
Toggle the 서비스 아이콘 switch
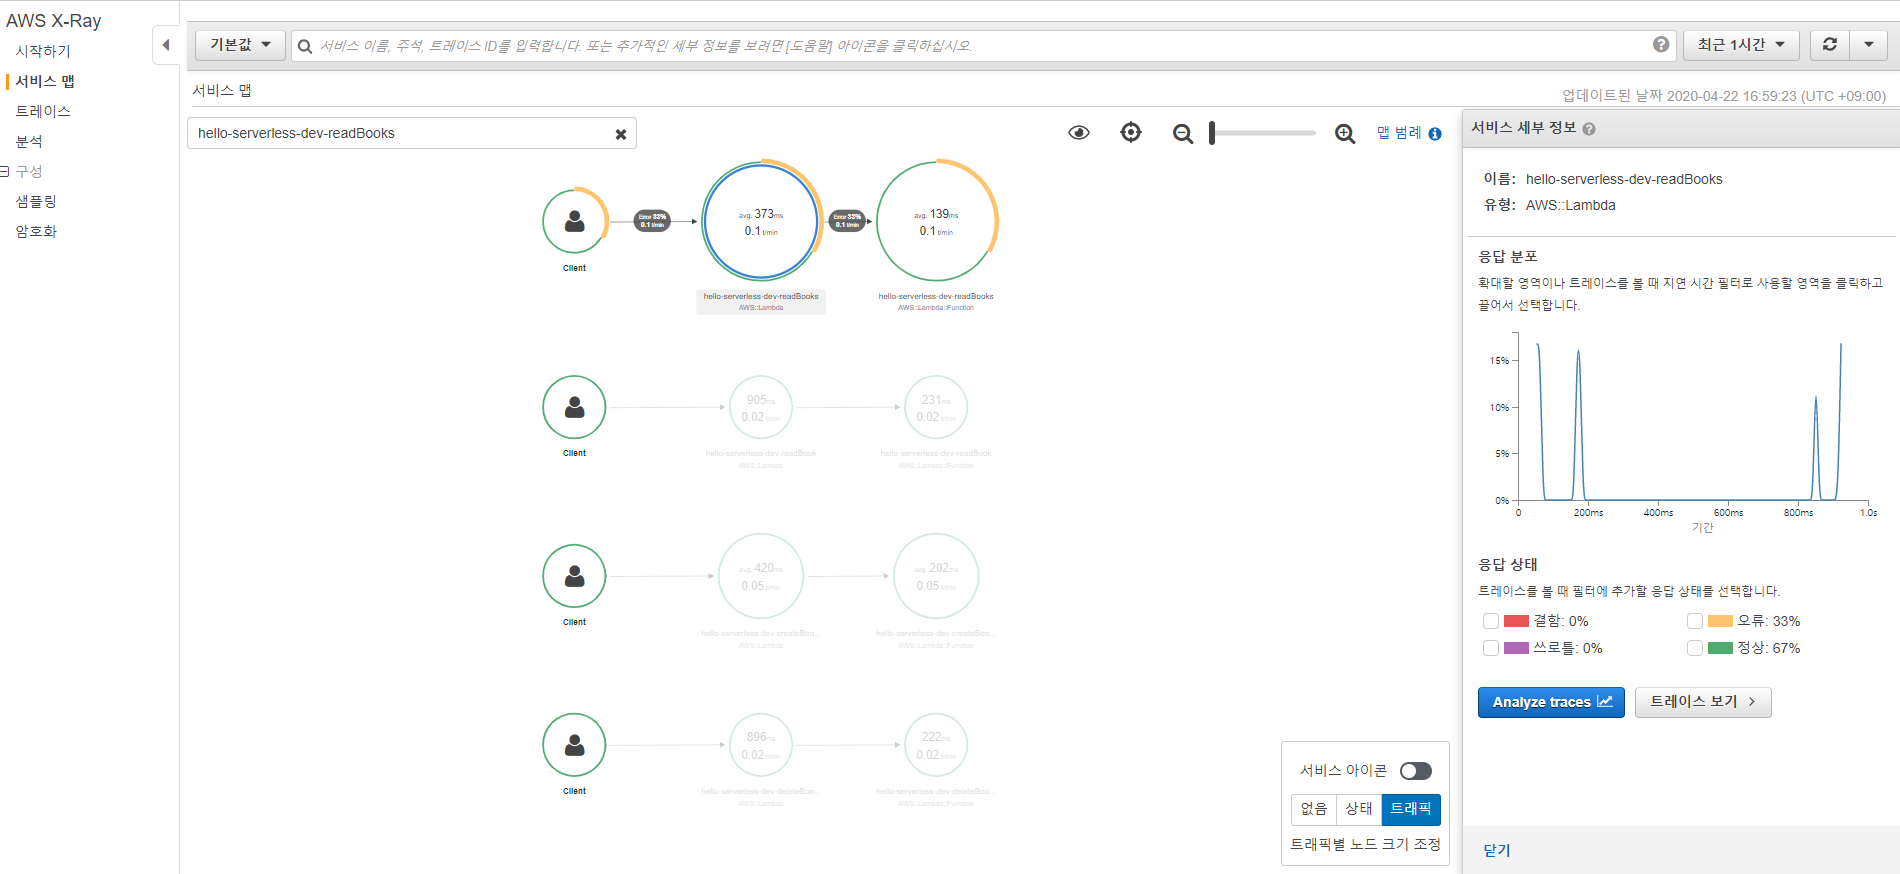pos(1416,771)
